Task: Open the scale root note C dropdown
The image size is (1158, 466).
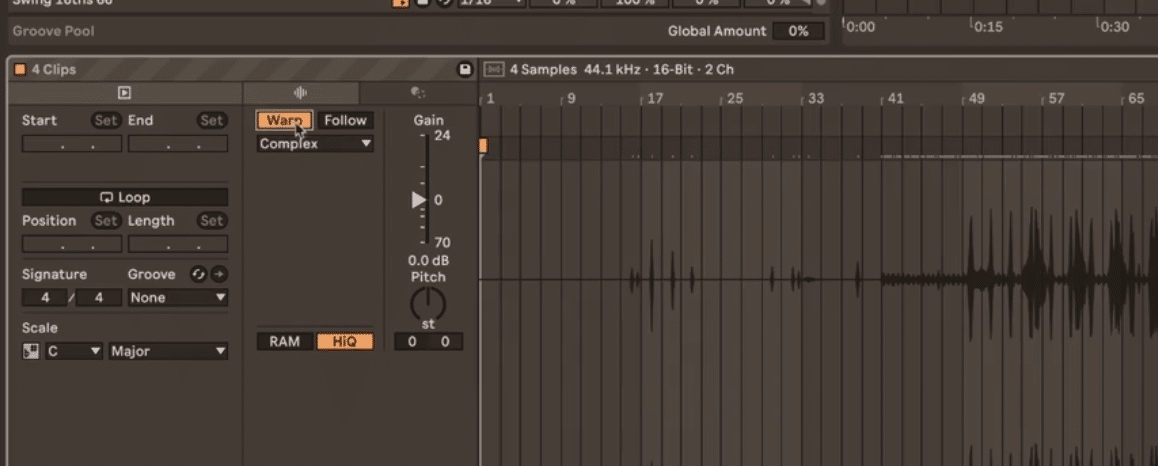Action: coord(73,352)
